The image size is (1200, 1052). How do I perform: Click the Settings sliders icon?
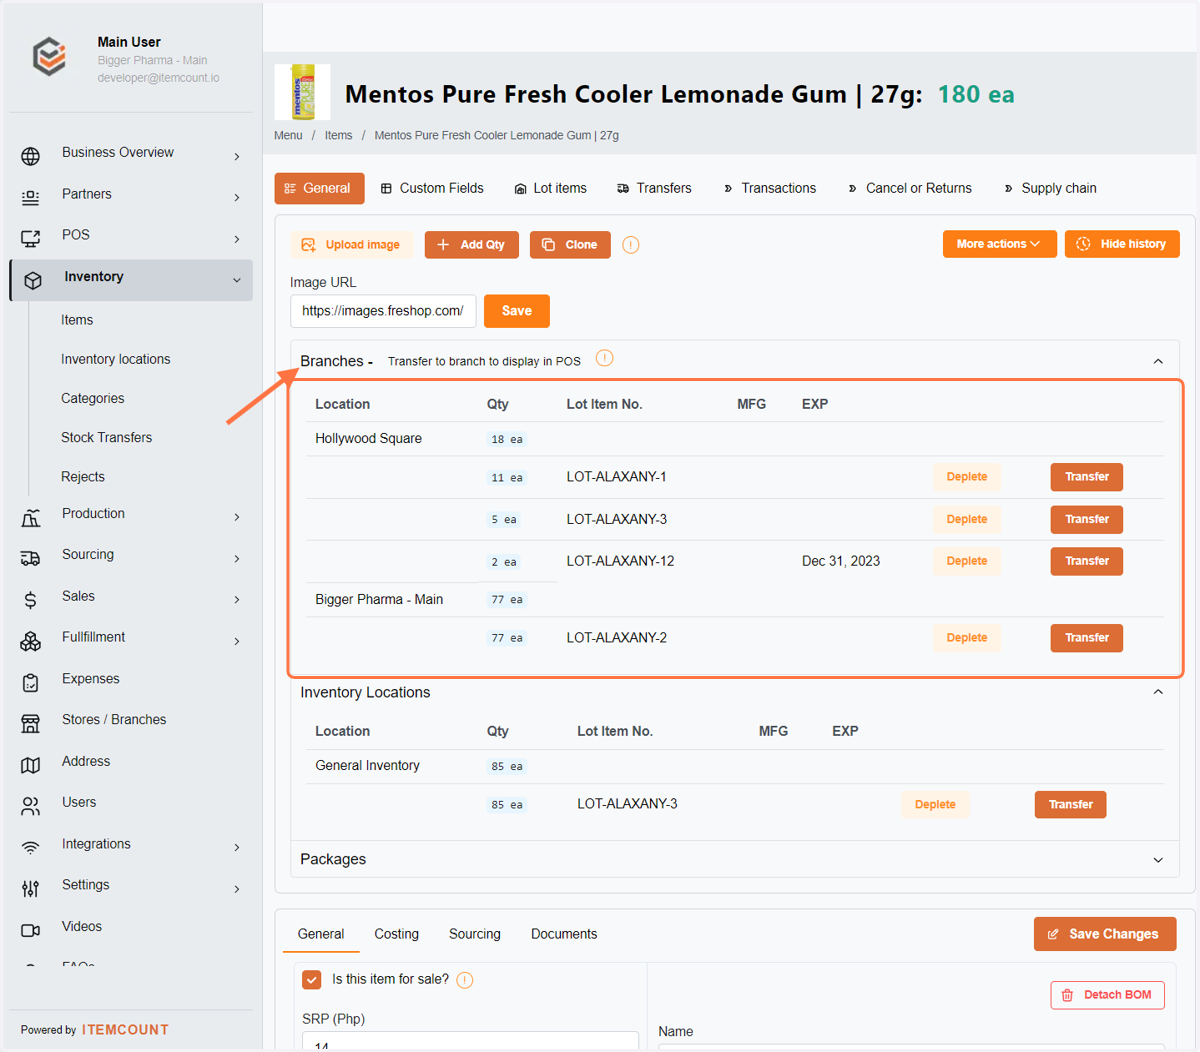[31, 889]
